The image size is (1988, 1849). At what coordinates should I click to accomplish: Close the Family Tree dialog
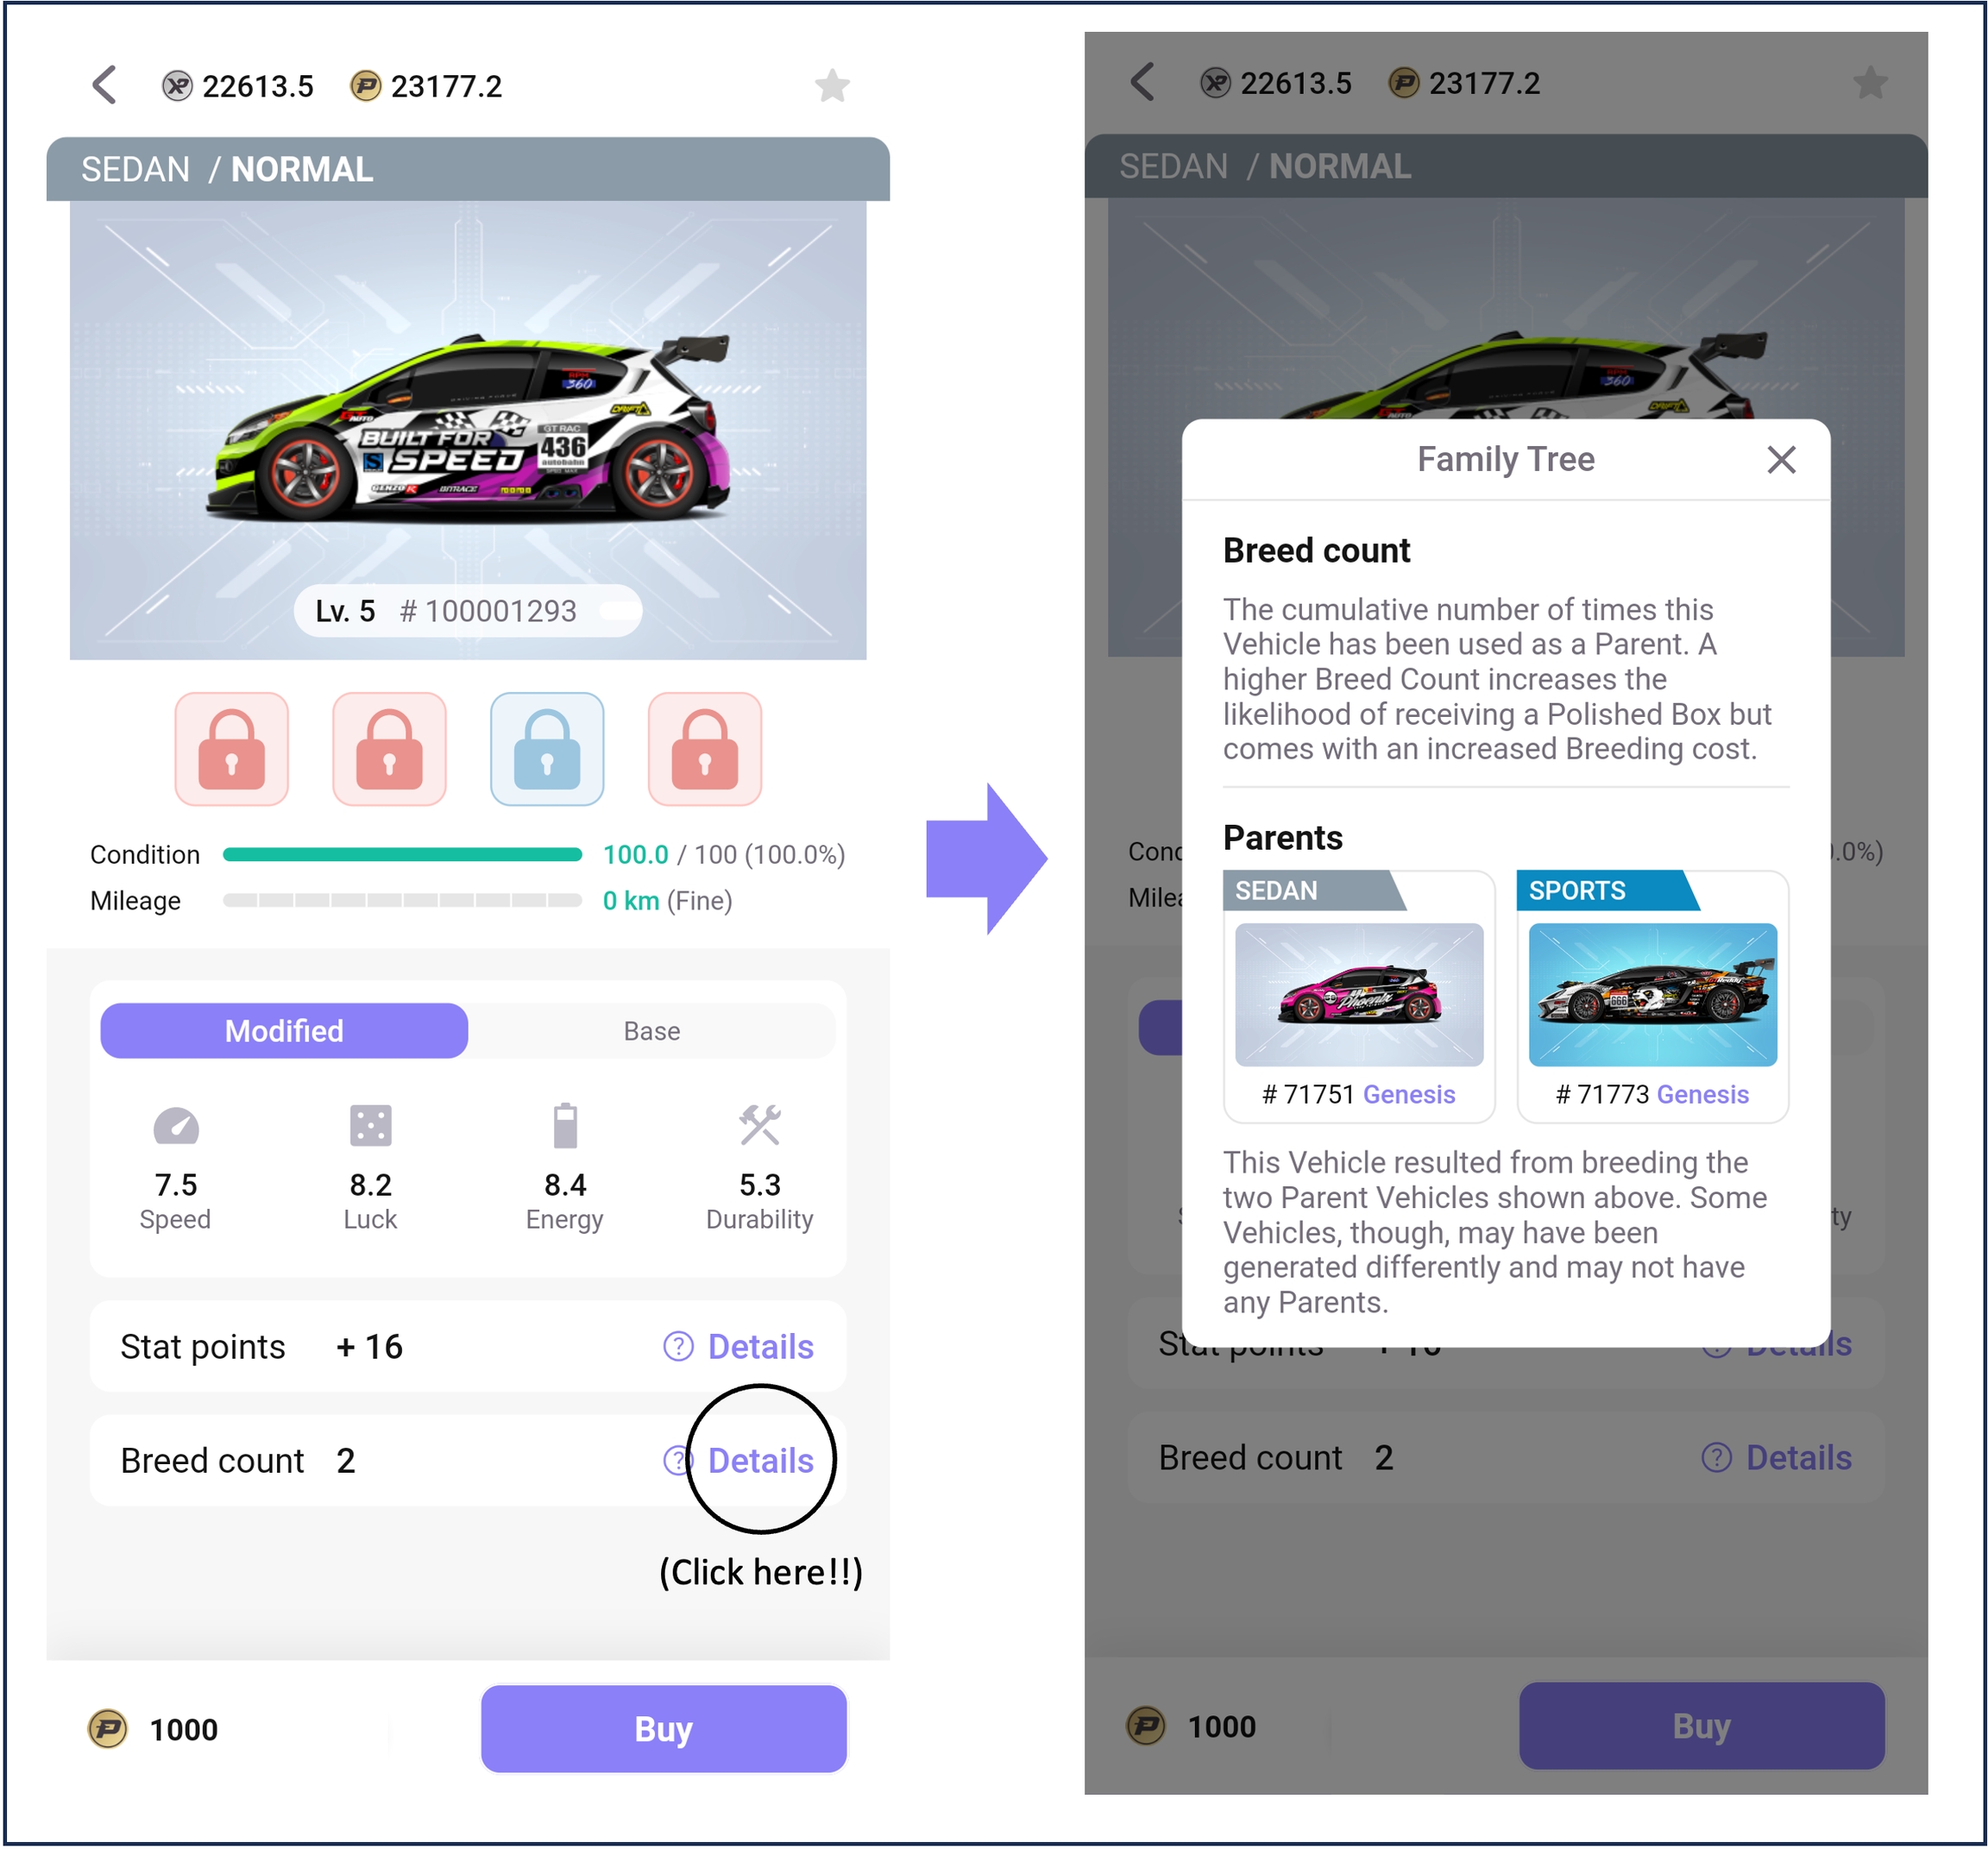tap(1782, 460)
